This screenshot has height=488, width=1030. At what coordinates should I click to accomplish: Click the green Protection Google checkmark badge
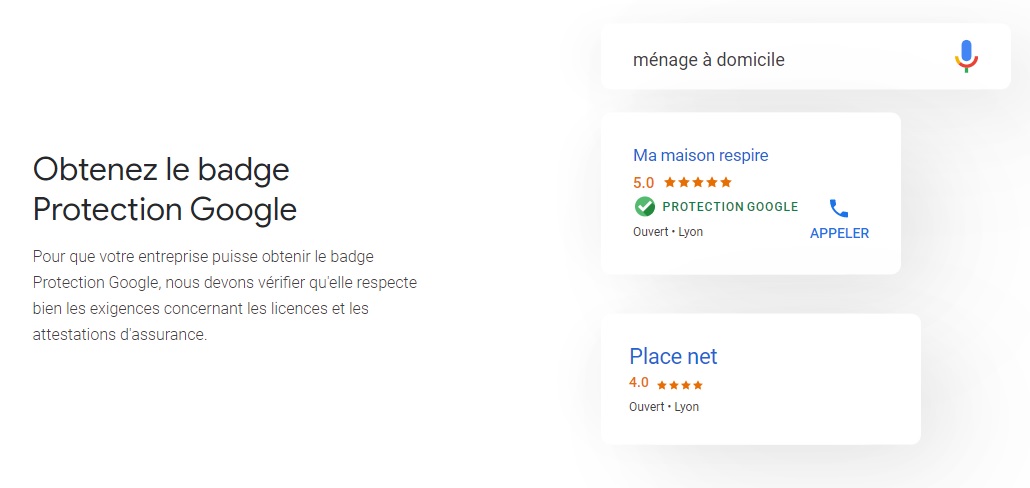point(644,207)
